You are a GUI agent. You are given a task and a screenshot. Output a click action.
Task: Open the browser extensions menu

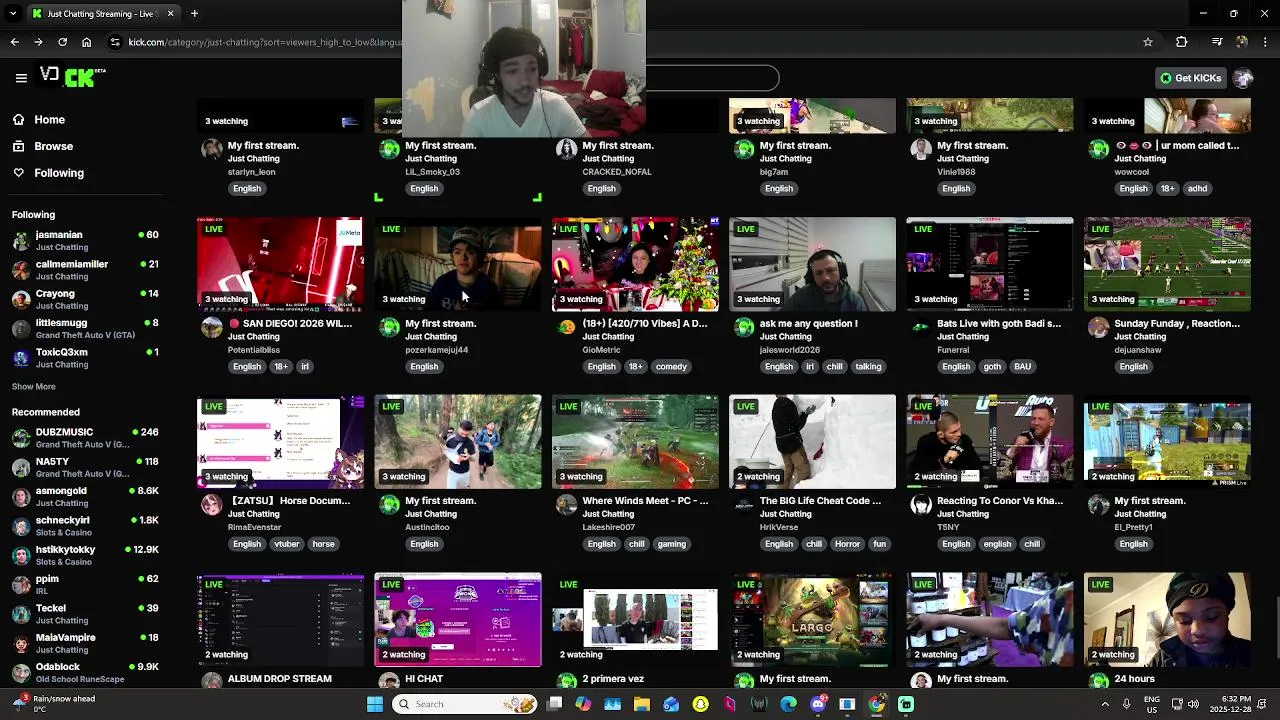(1182, 42)
